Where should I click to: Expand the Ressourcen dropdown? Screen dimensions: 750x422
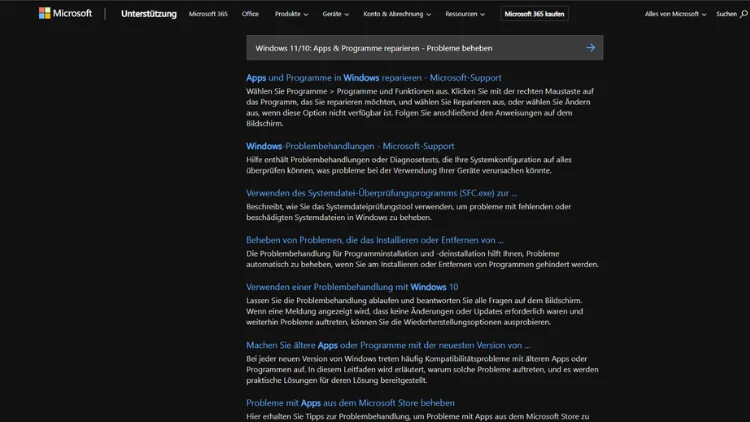pyautogui.click(x=465, y=14)
